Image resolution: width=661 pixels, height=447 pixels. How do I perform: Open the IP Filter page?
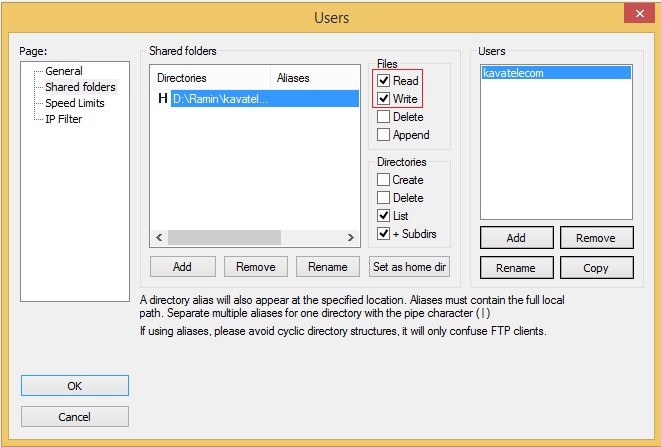coord(64,119)
